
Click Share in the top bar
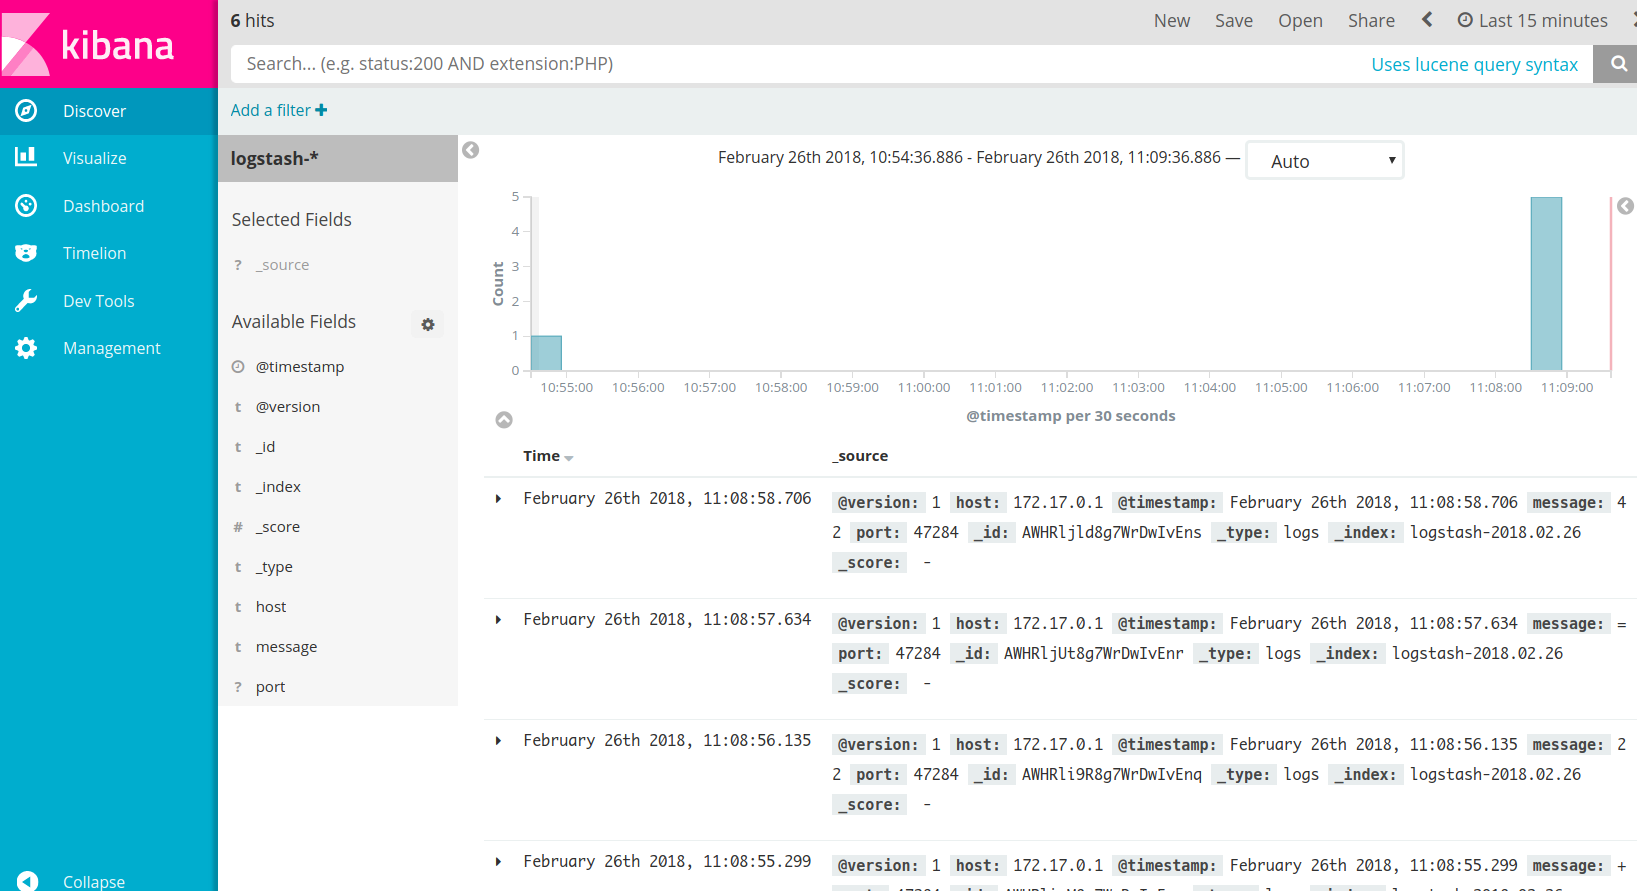click(x=1371, y=20)
